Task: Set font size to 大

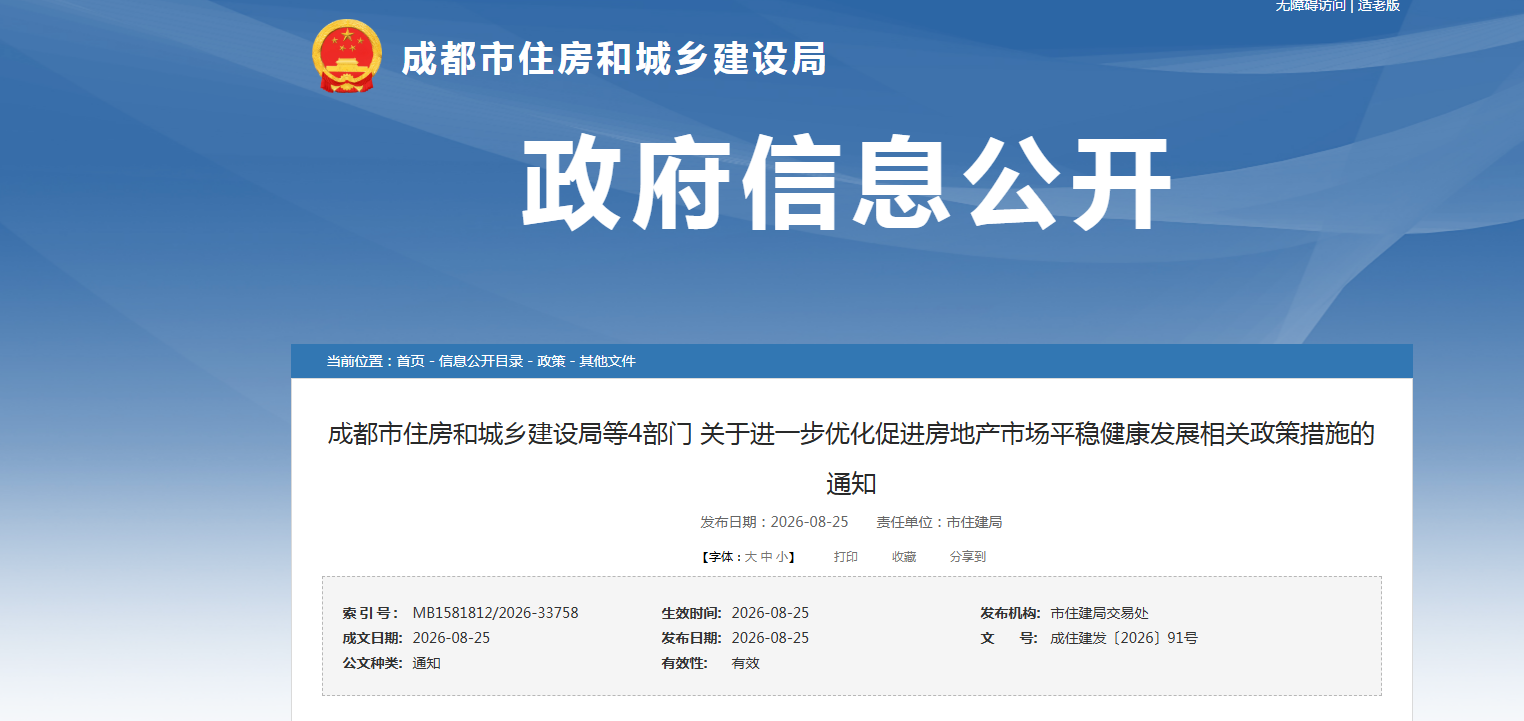Action: [751, 557]
